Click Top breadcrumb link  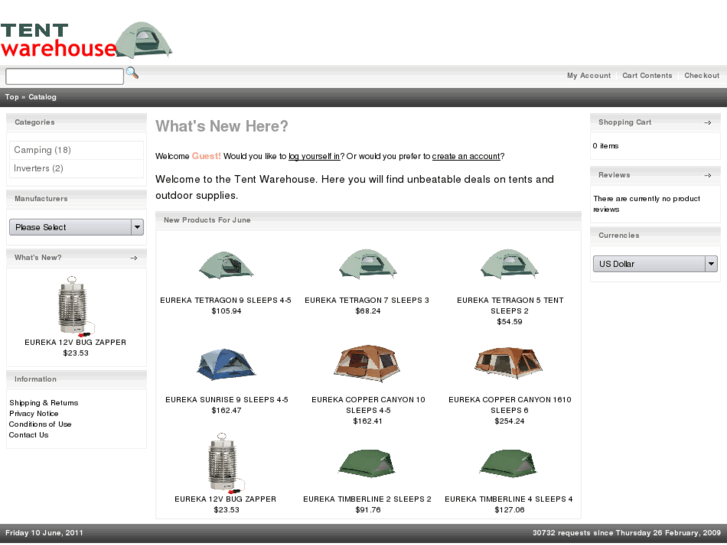[12, 97]
